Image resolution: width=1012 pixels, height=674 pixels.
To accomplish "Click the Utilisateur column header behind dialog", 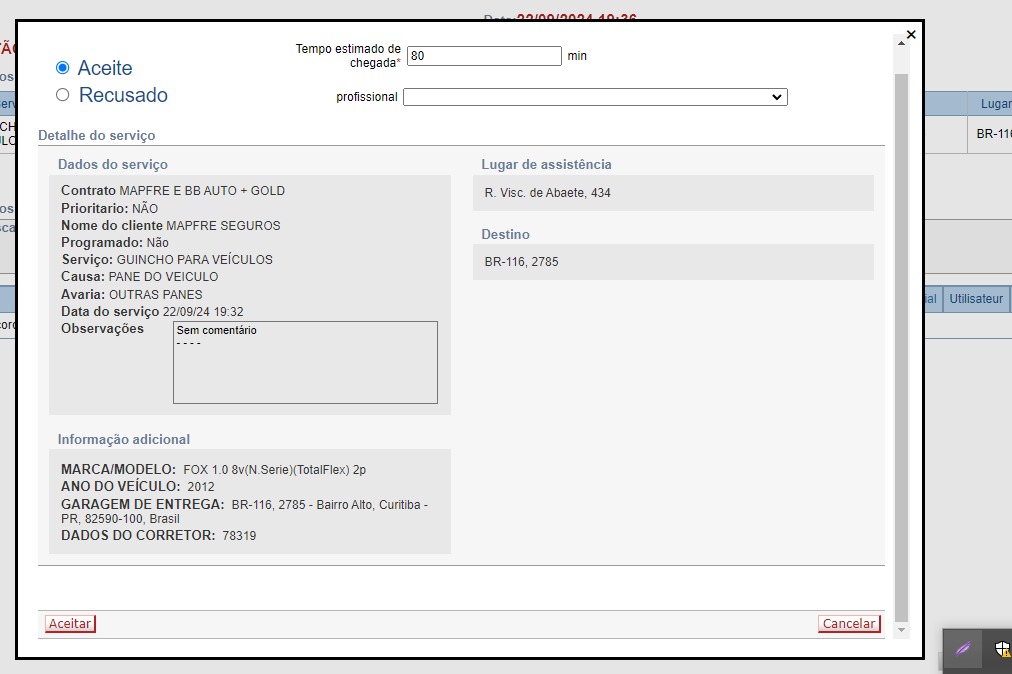I will pyautogui.click(x=976, y=299).
